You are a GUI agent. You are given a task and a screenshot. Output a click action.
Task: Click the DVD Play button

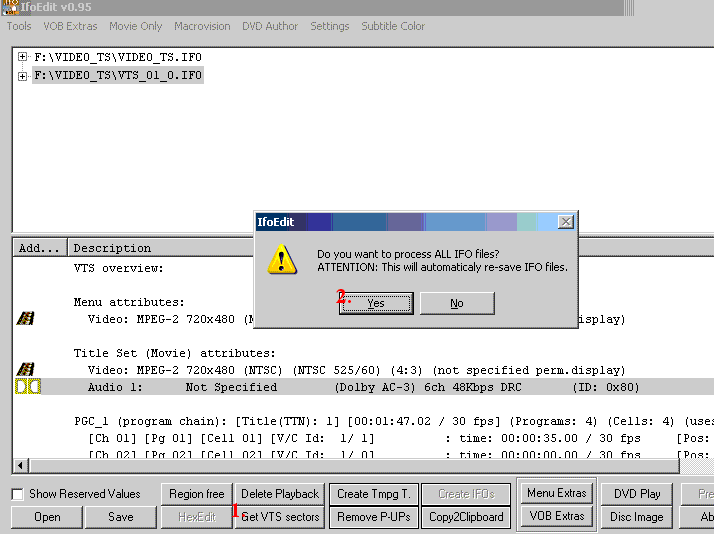[x=637, y=494]
